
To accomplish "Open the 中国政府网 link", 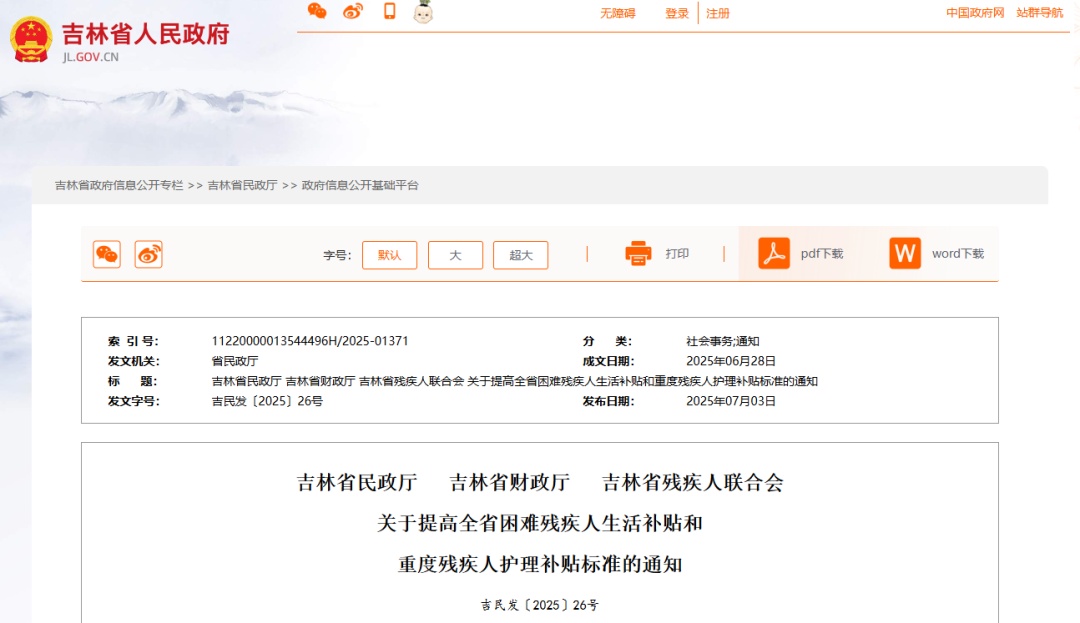I will (974, 13).
